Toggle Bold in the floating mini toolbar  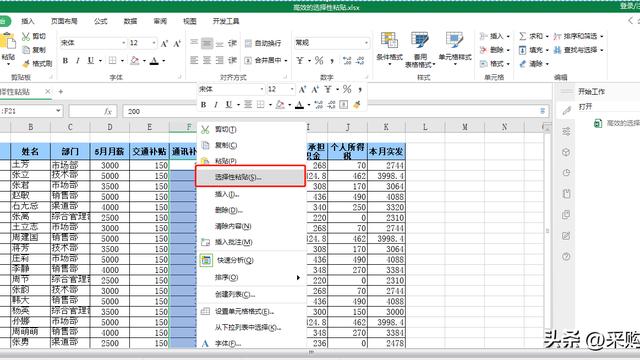pos(203,104)
